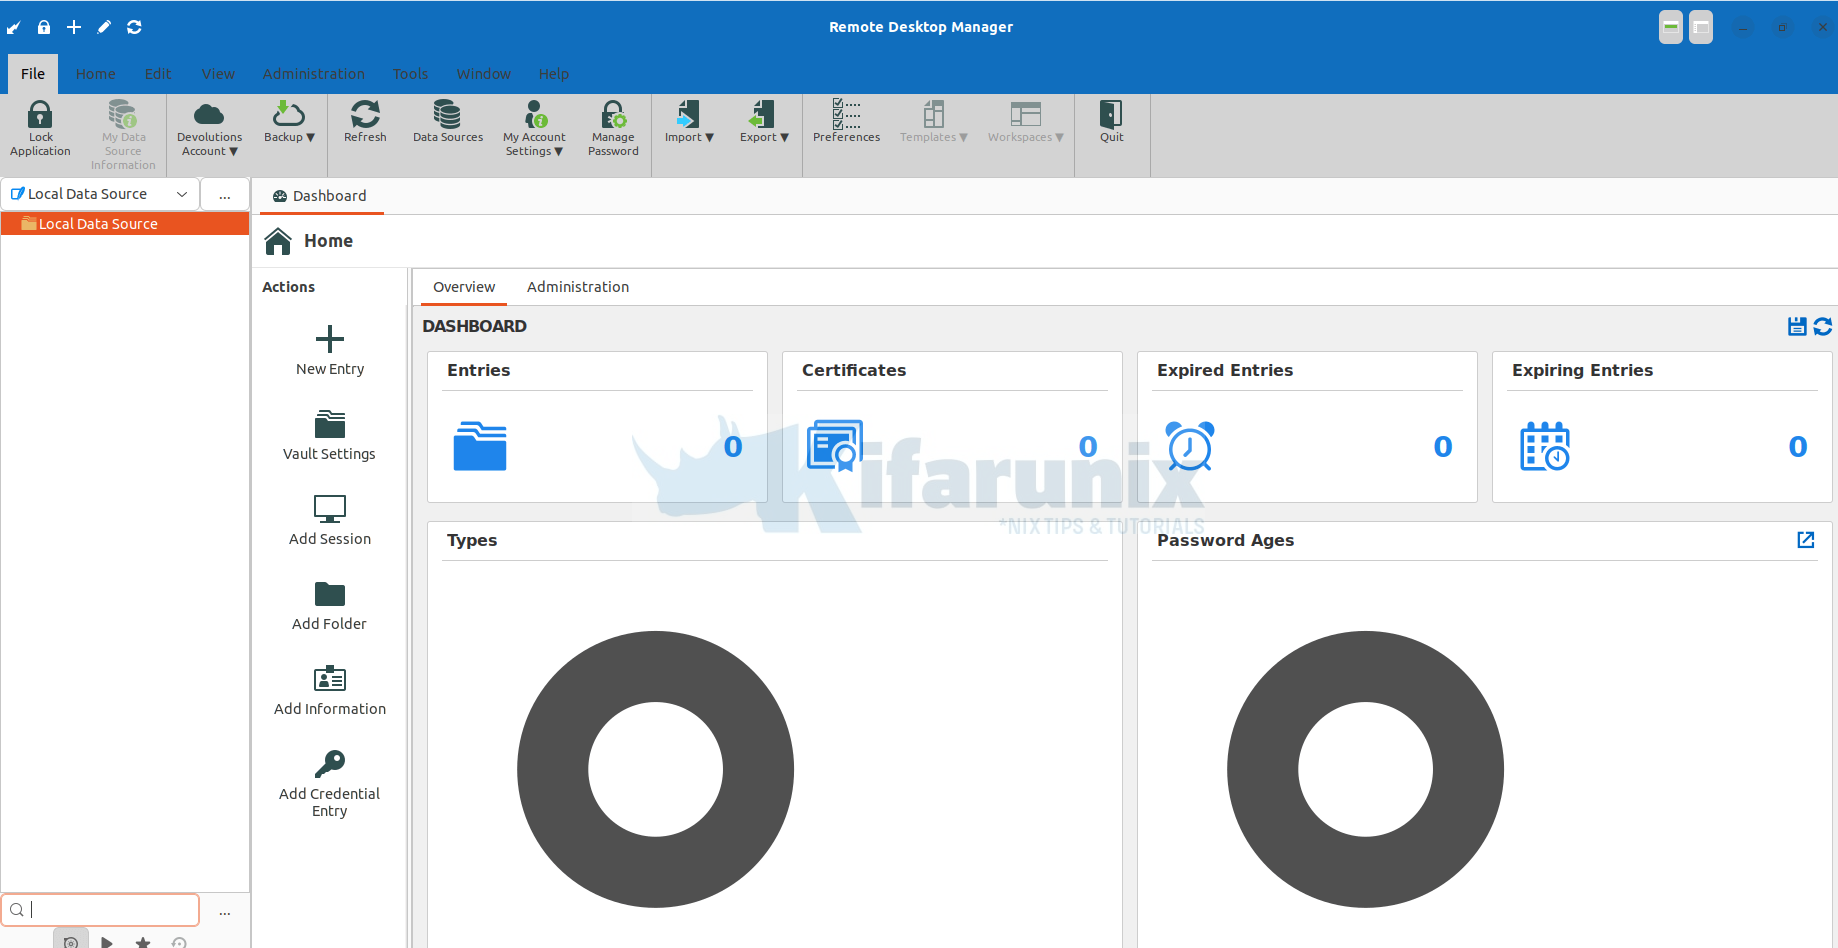Open Password Ages in a new window
1838x948 pixels.
[1806, 540]
